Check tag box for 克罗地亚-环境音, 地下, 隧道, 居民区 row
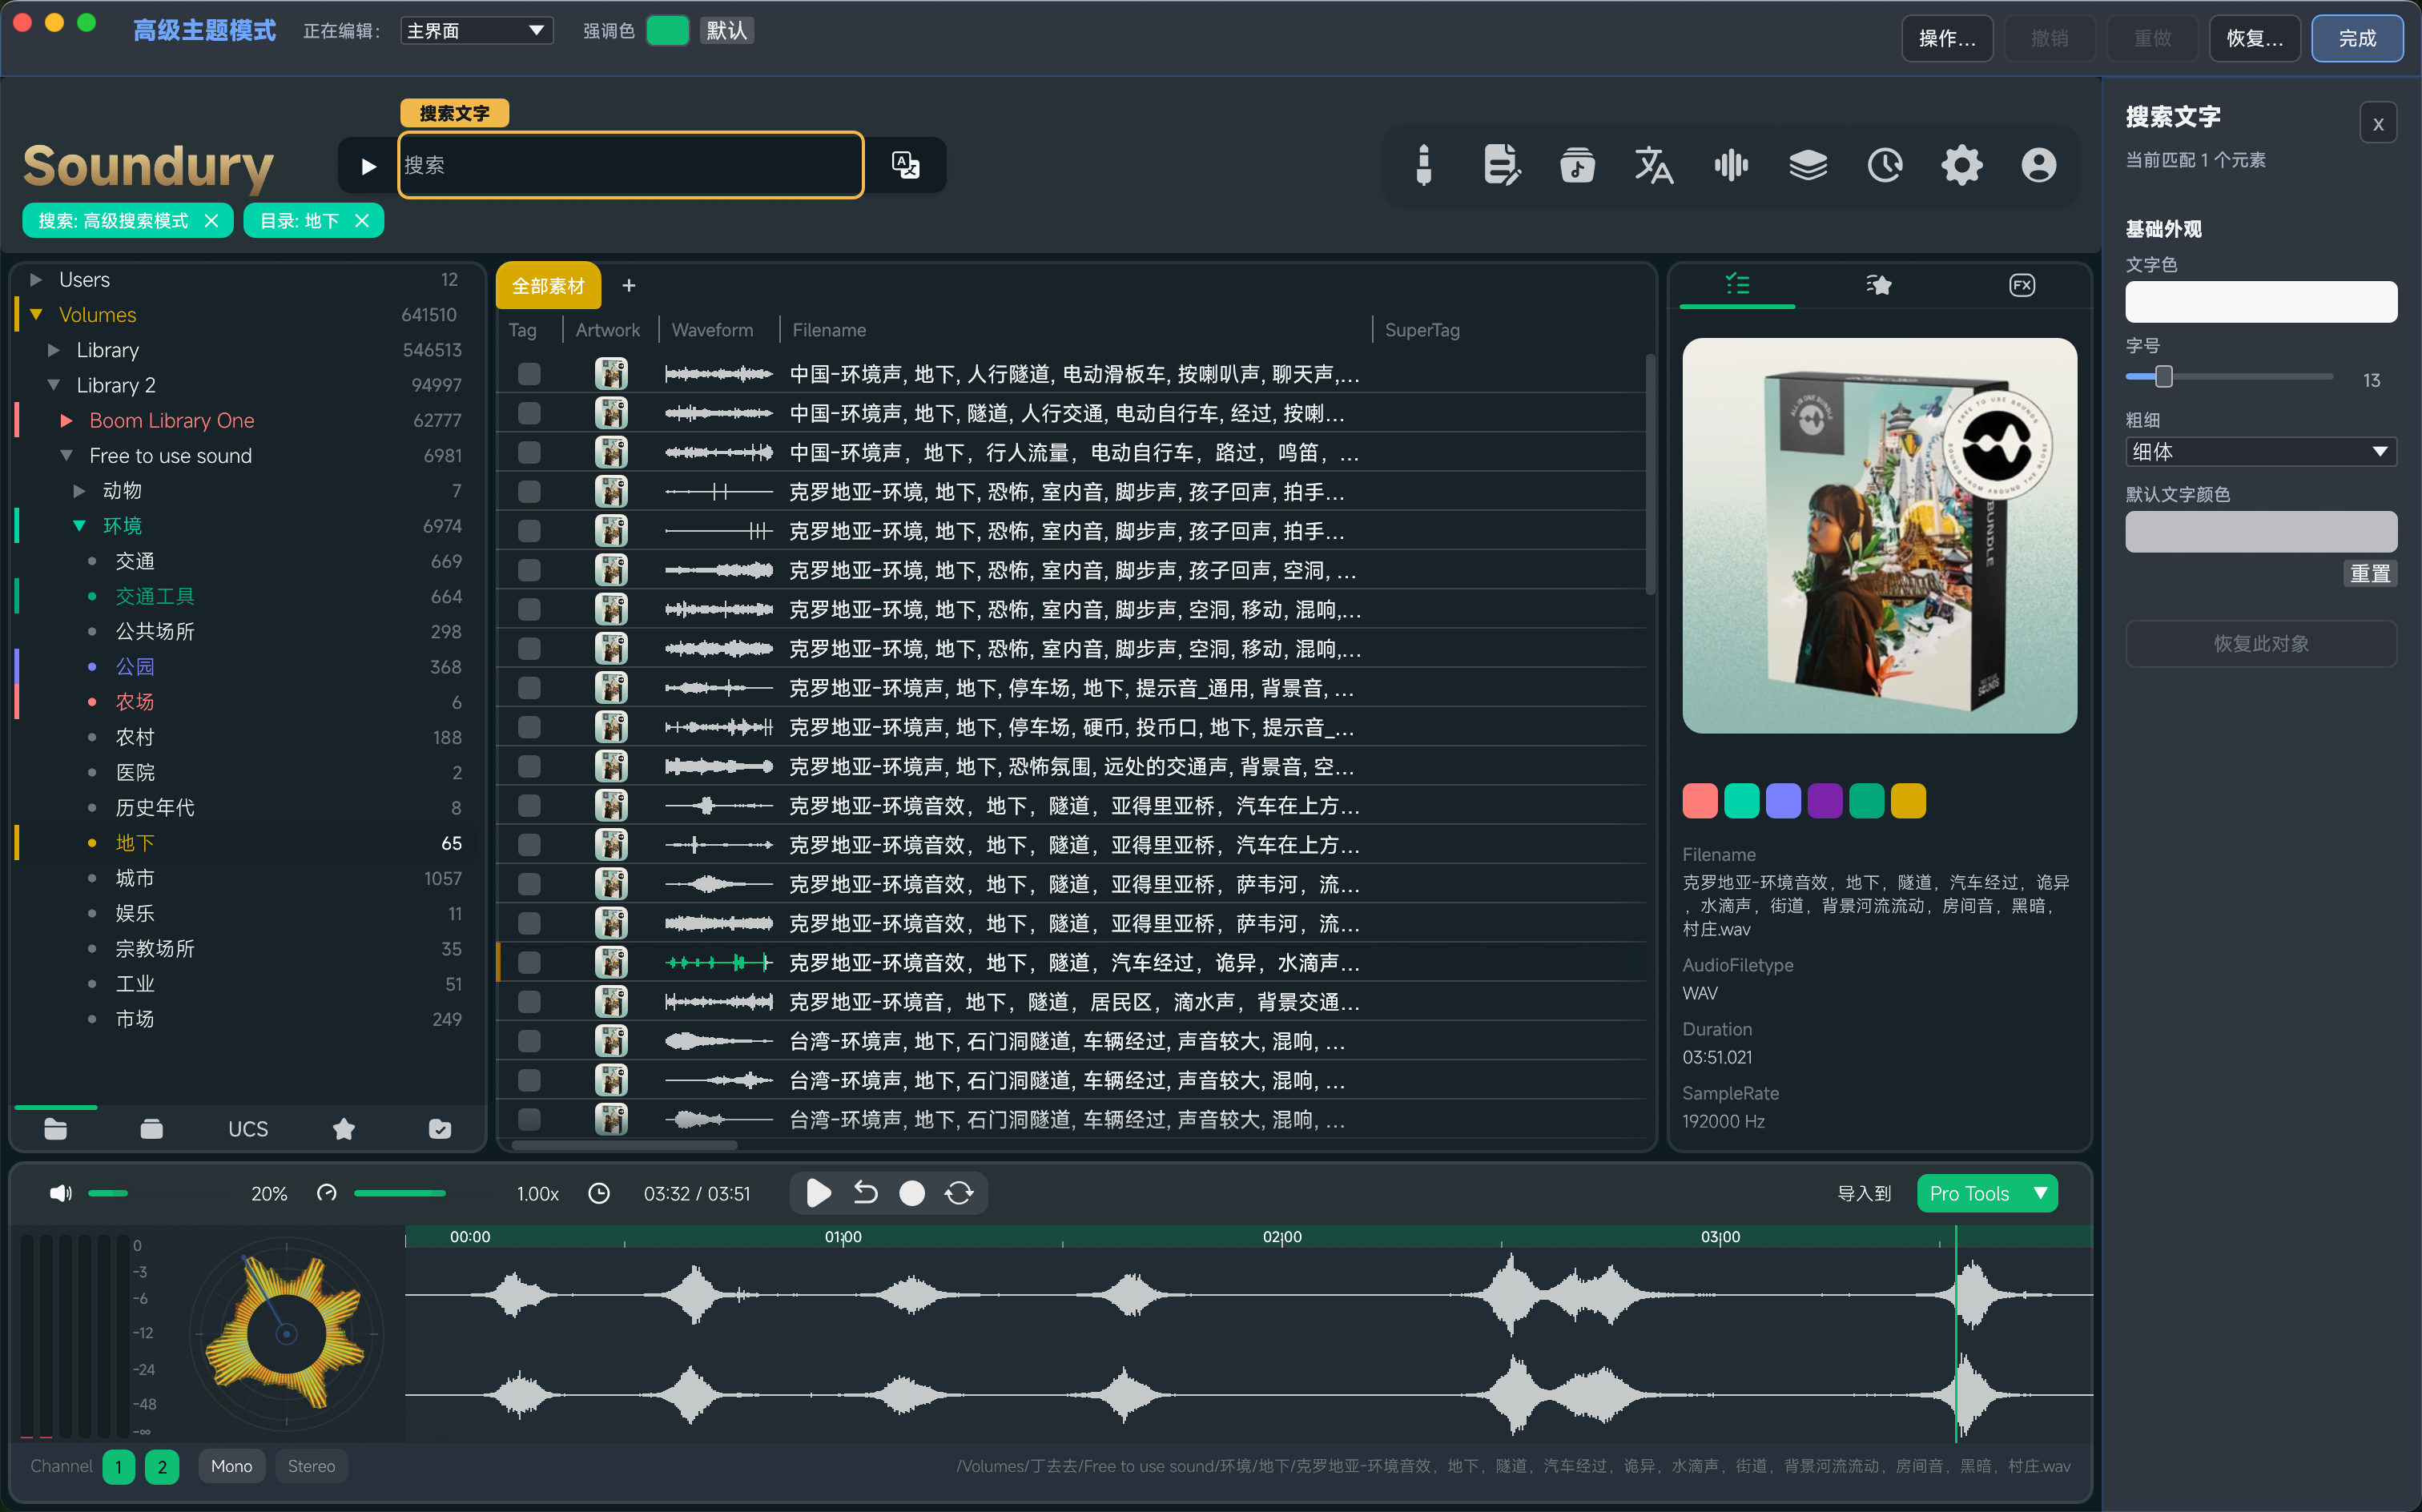The height and width of the screenshot is (1512, 2422). click(x=529, y=1001)
